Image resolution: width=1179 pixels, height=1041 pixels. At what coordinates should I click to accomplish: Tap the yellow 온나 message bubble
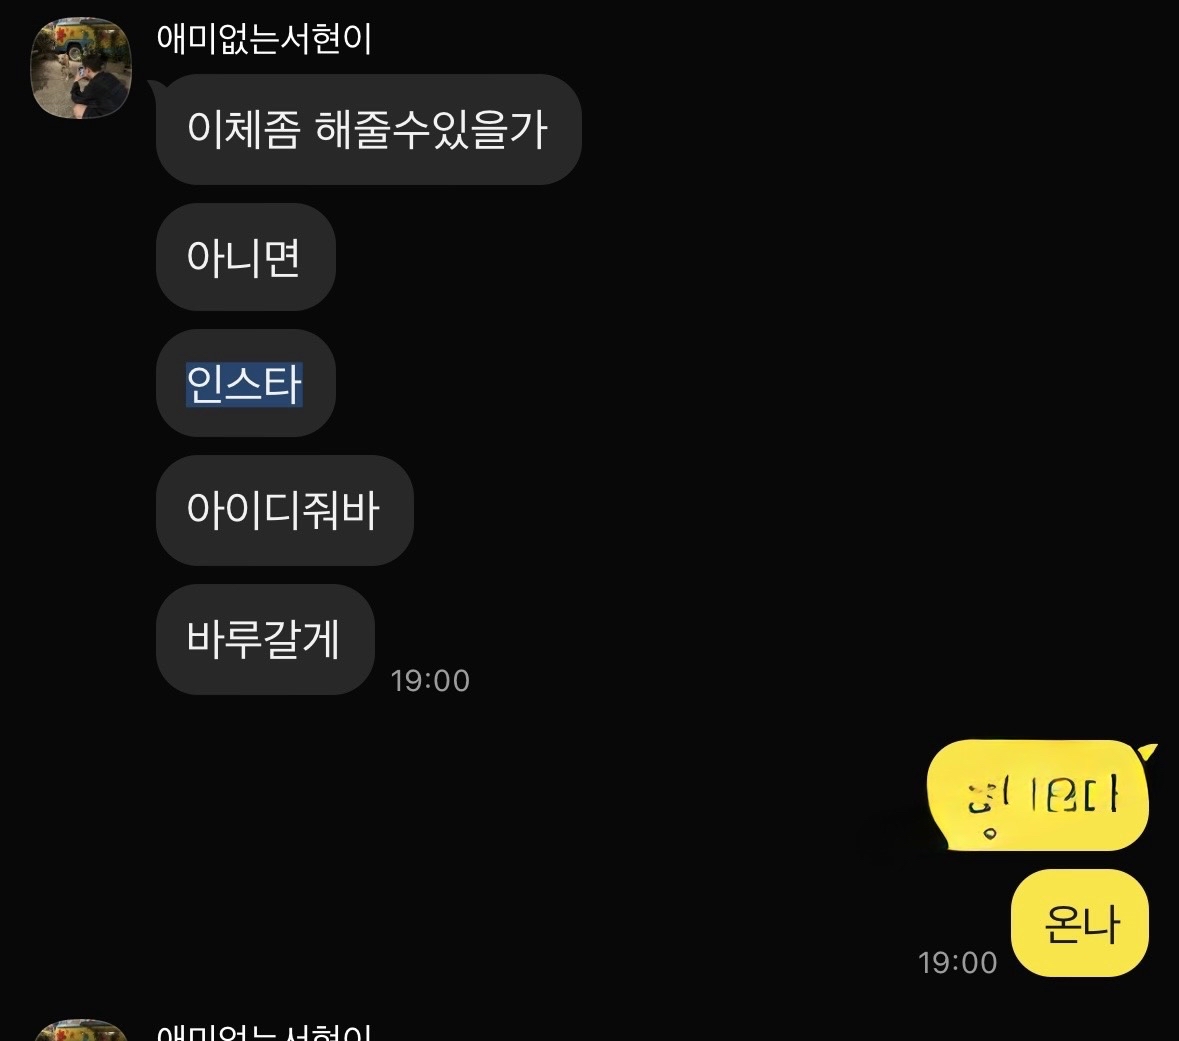[x=1080, y=923]
